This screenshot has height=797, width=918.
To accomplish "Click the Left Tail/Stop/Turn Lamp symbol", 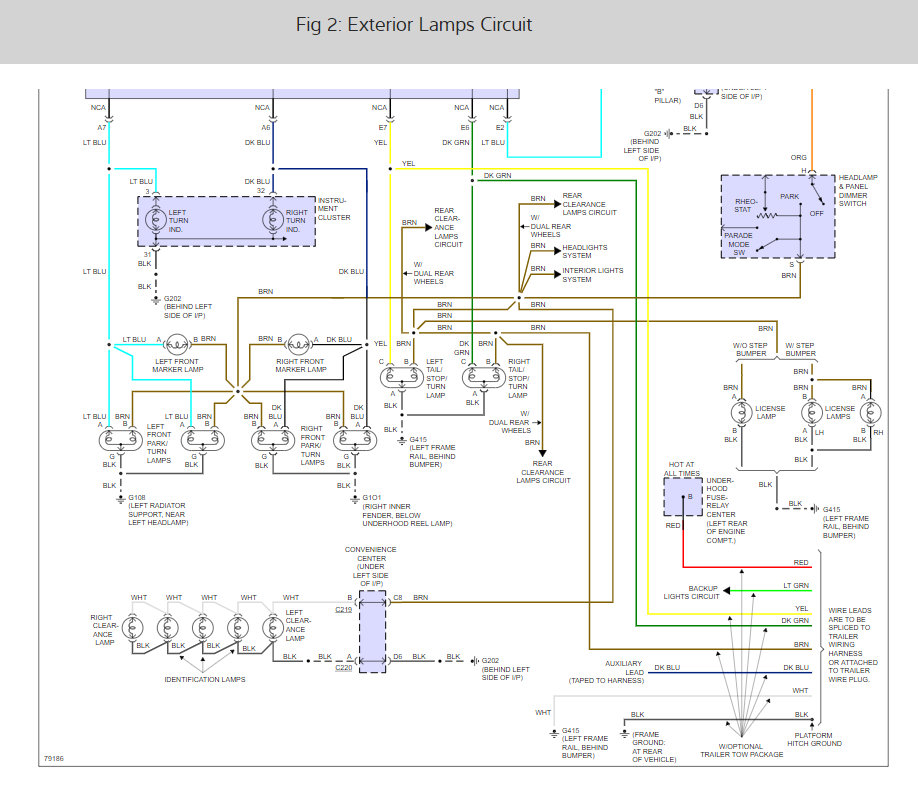I will 402,378.
